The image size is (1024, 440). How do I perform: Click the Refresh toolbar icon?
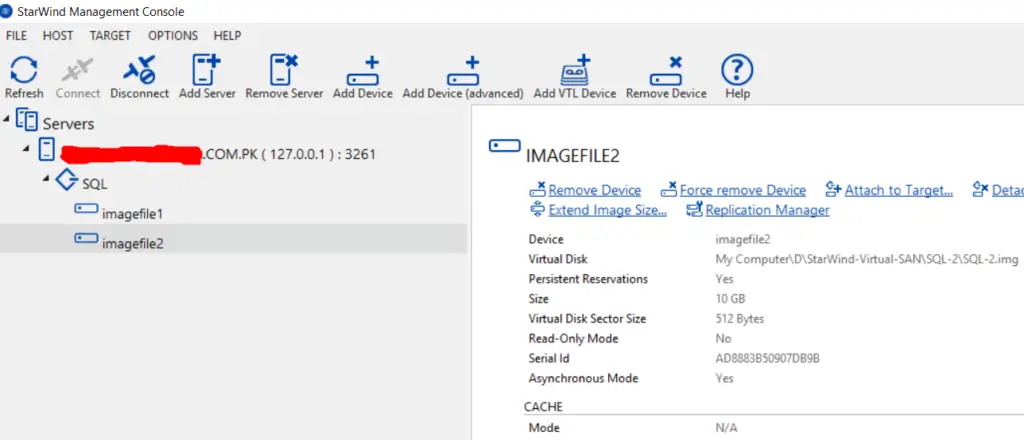(23, 70)
